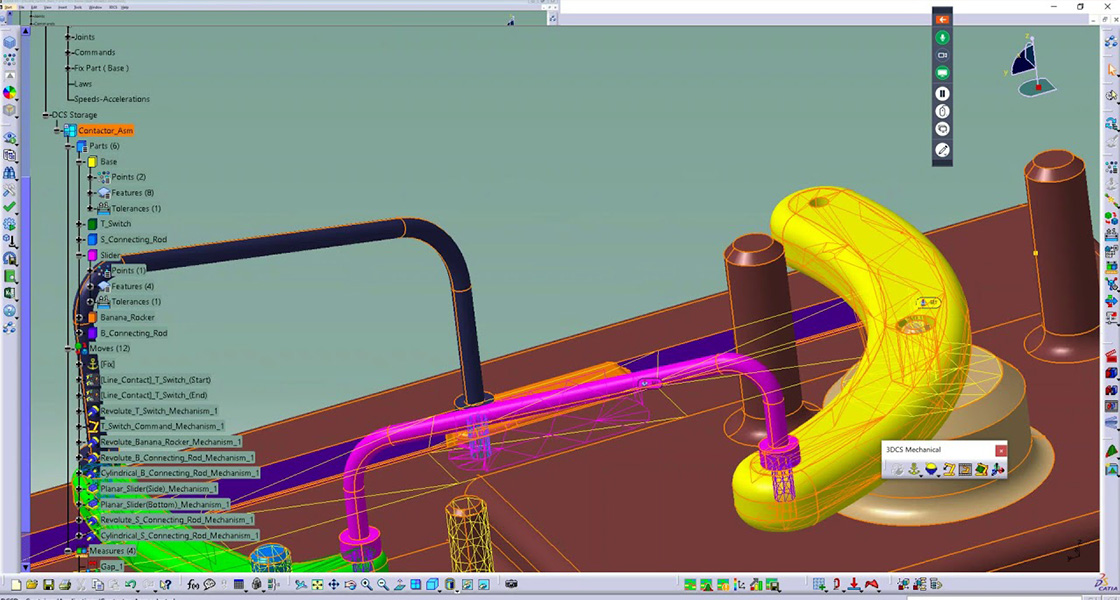Click the green-cube tolerance icon on 3DCS Mechanical toolbar
The image size is (1120, 600).
tap(981, 468)
